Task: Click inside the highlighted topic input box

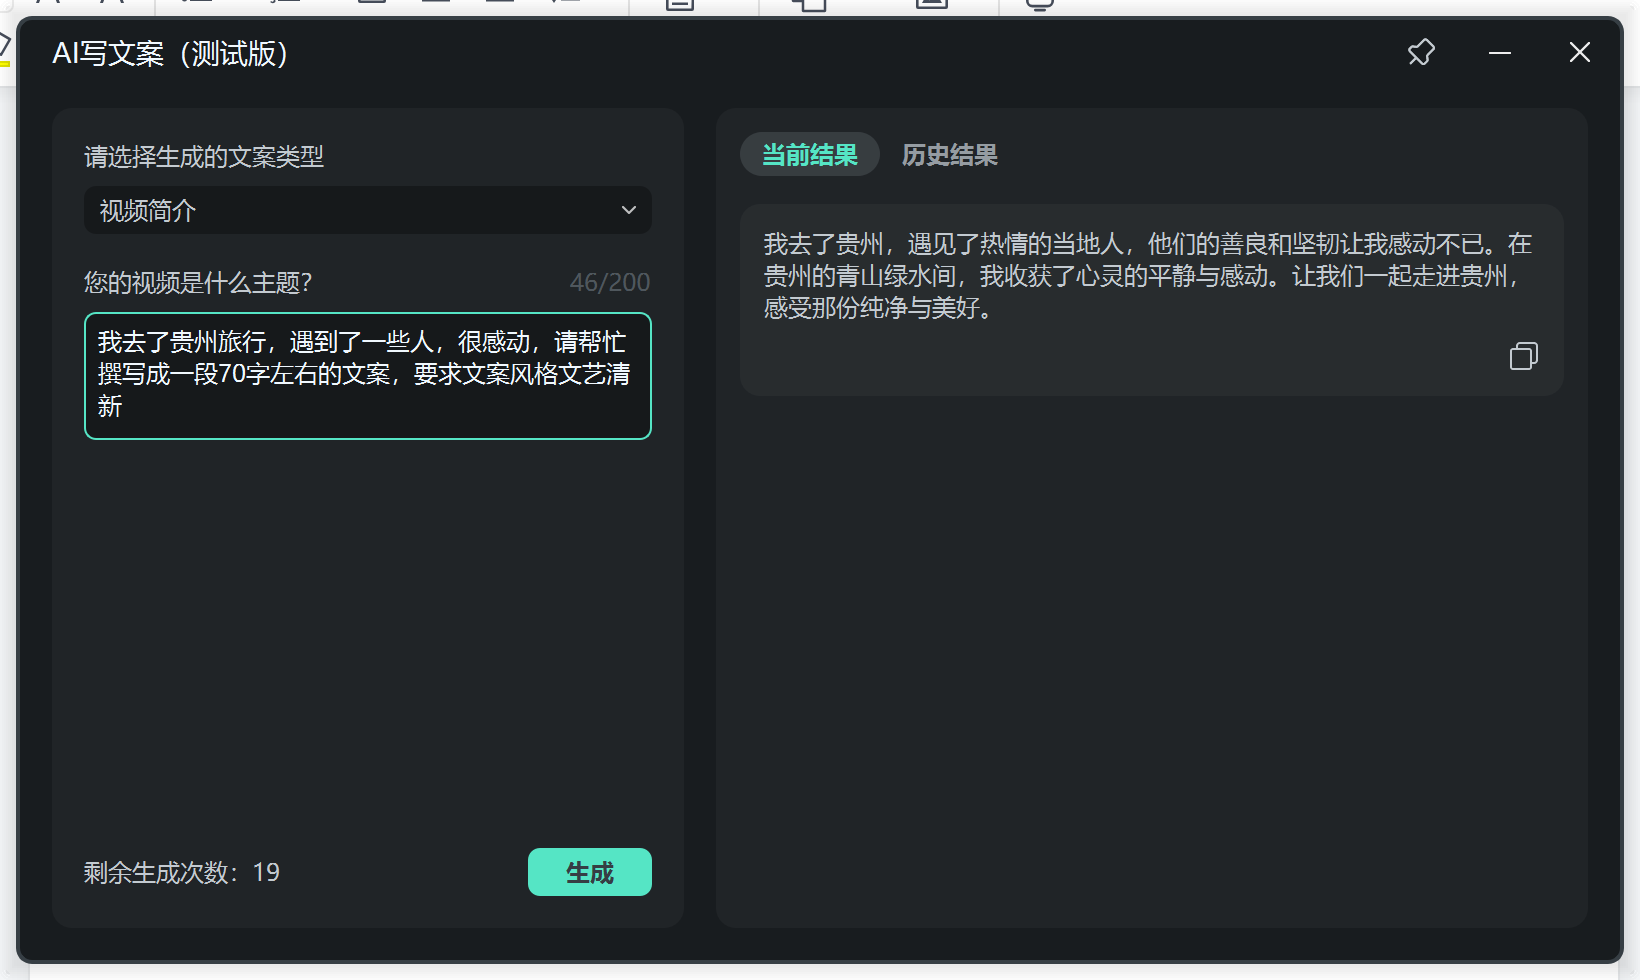Action: pyautogui.click(x=367, y=375)
